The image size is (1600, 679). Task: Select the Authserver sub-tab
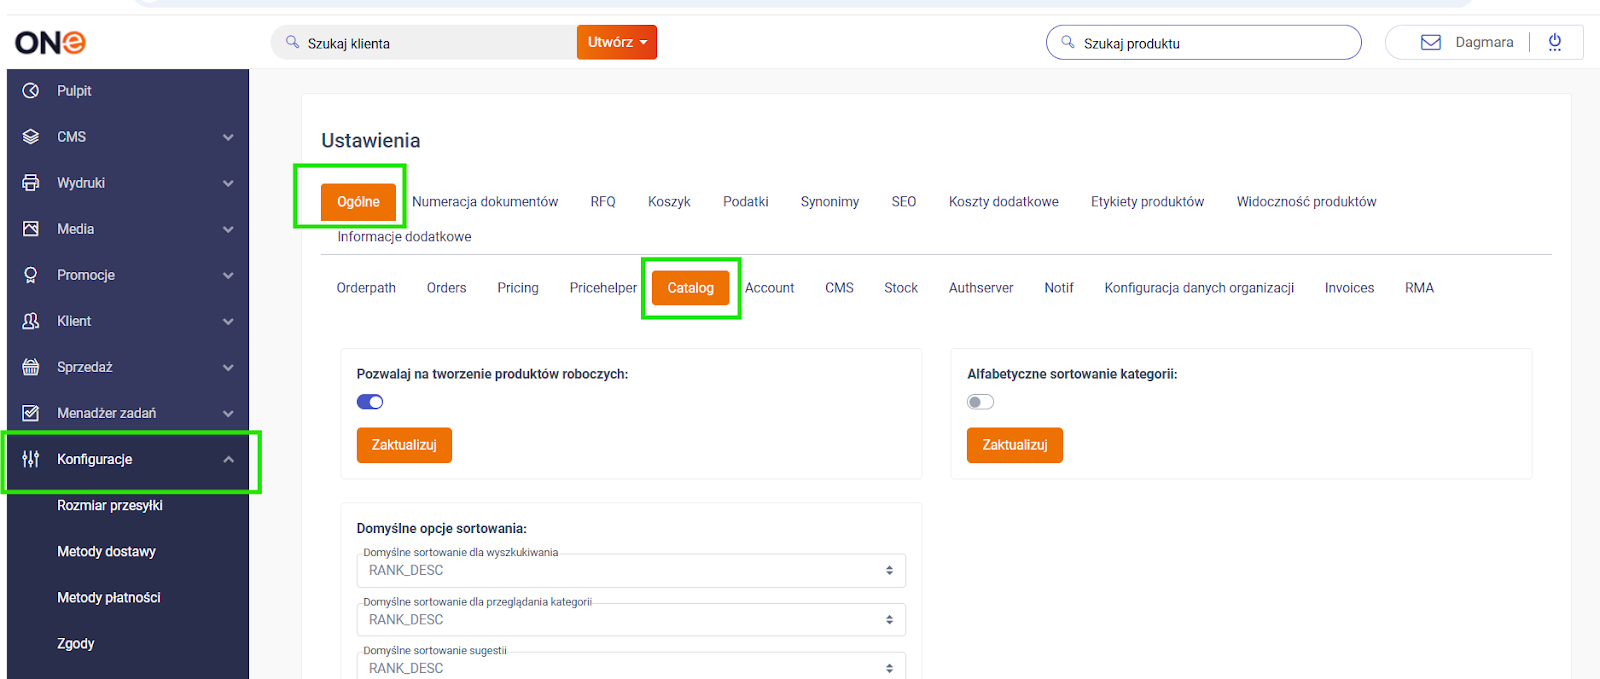click(981, 288)
